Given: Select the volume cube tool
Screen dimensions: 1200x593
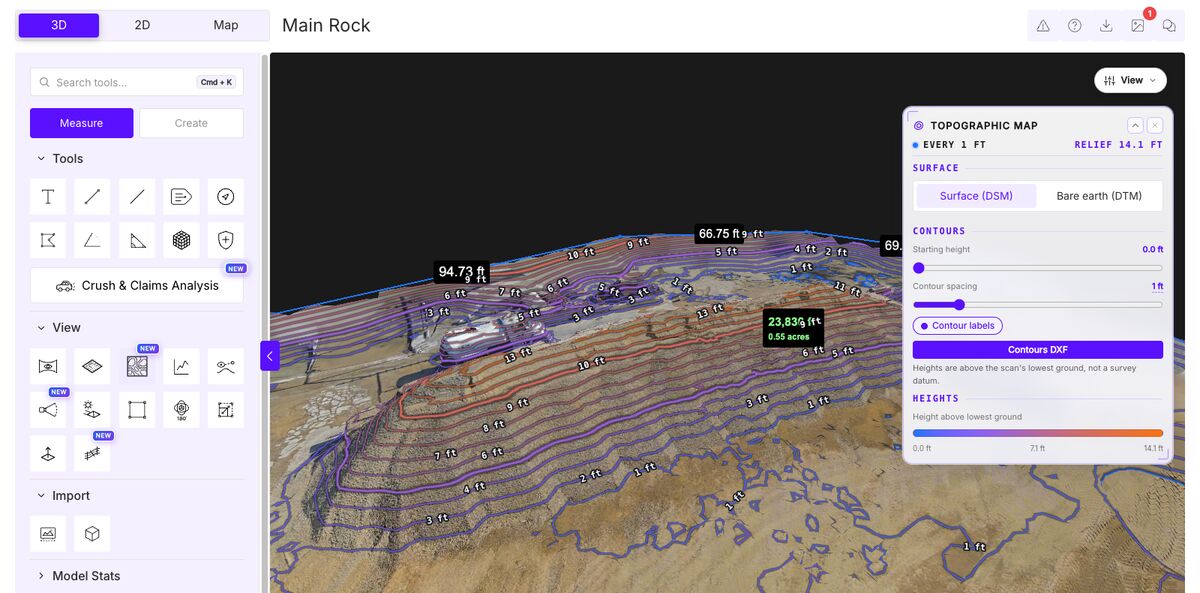Looking at the screenshot, I should click(181, 240).
